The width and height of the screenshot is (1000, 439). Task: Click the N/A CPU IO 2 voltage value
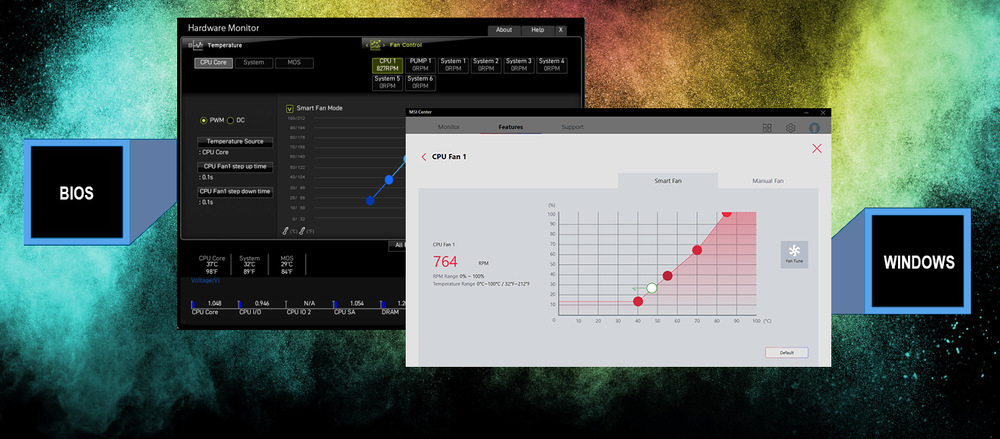(309, 304)
